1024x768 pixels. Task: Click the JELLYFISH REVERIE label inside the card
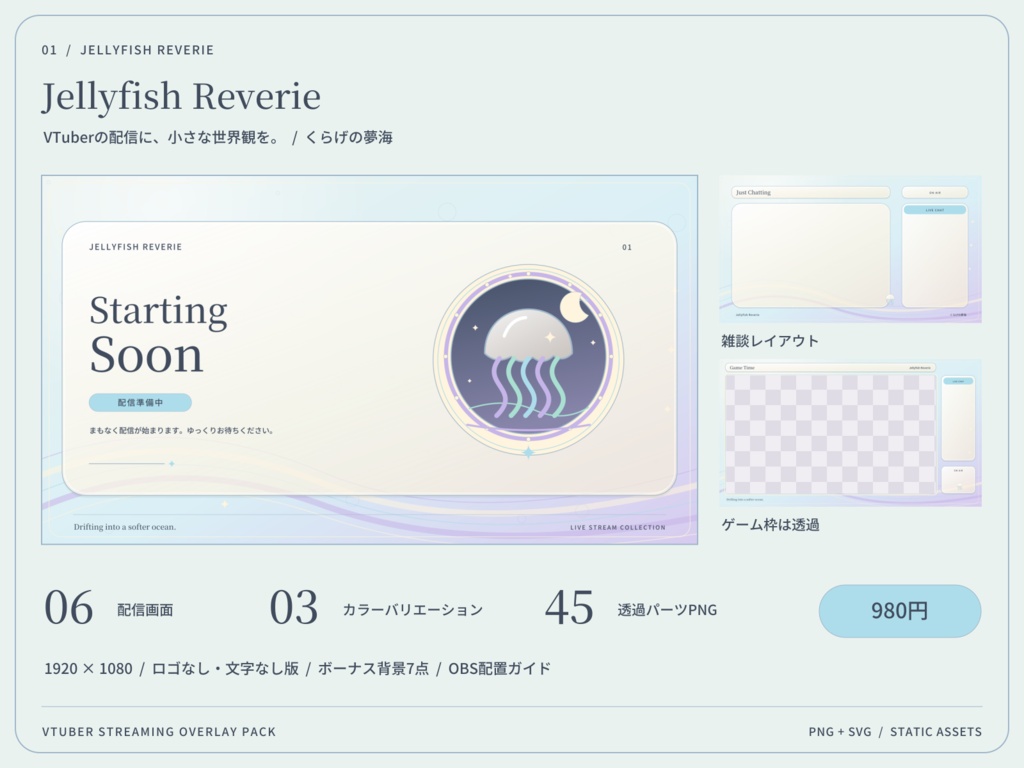136,247
